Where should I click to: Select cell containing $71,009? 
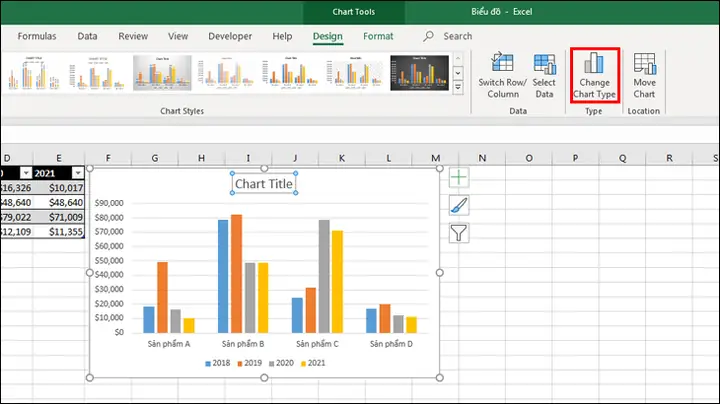[x=59, y=217]
